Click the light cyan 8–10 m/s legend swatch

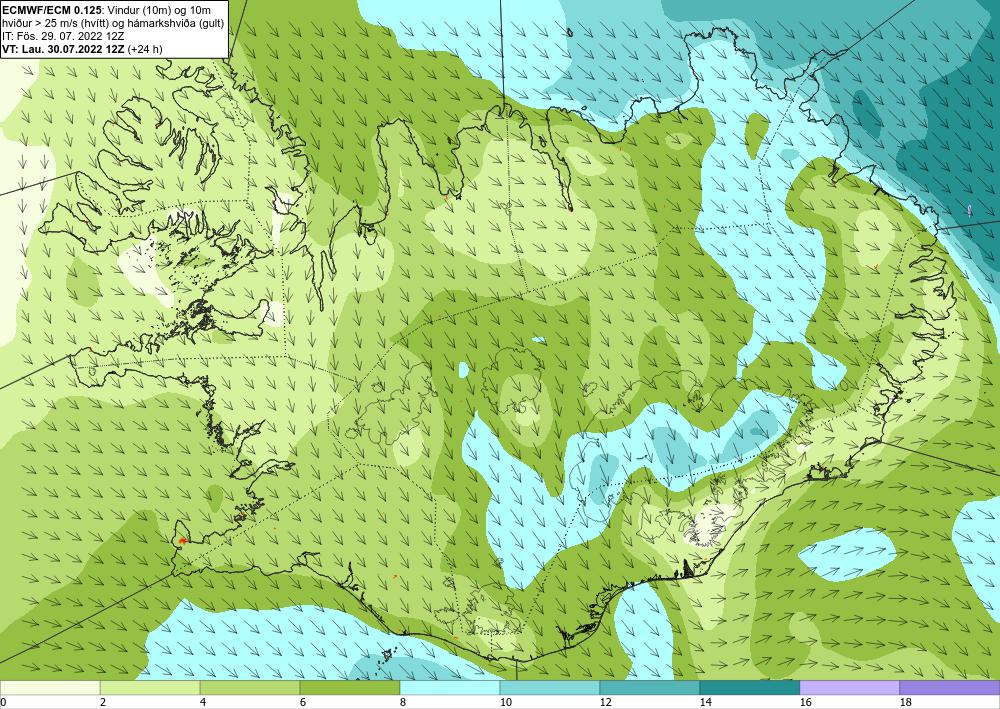(450, 687)
